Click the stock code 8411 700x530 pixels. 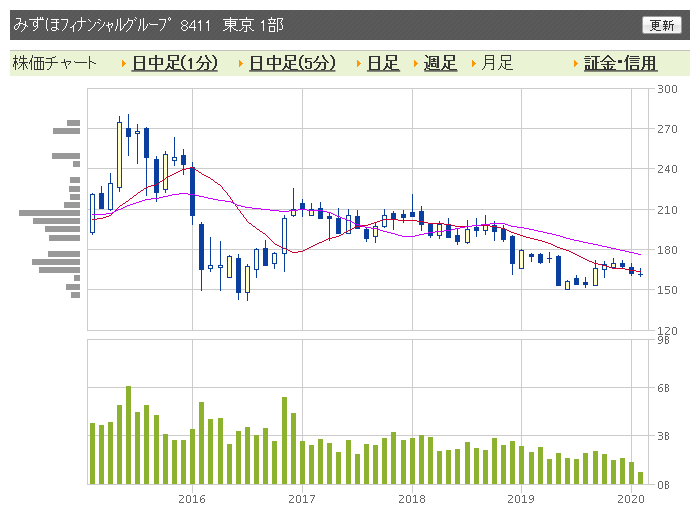196,25
